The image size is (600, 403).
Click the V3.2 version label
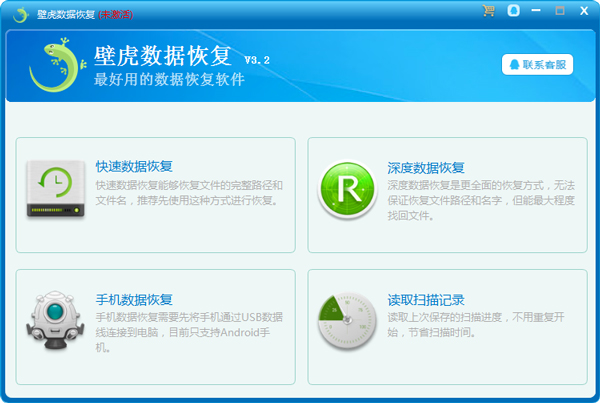click(257, 60)
